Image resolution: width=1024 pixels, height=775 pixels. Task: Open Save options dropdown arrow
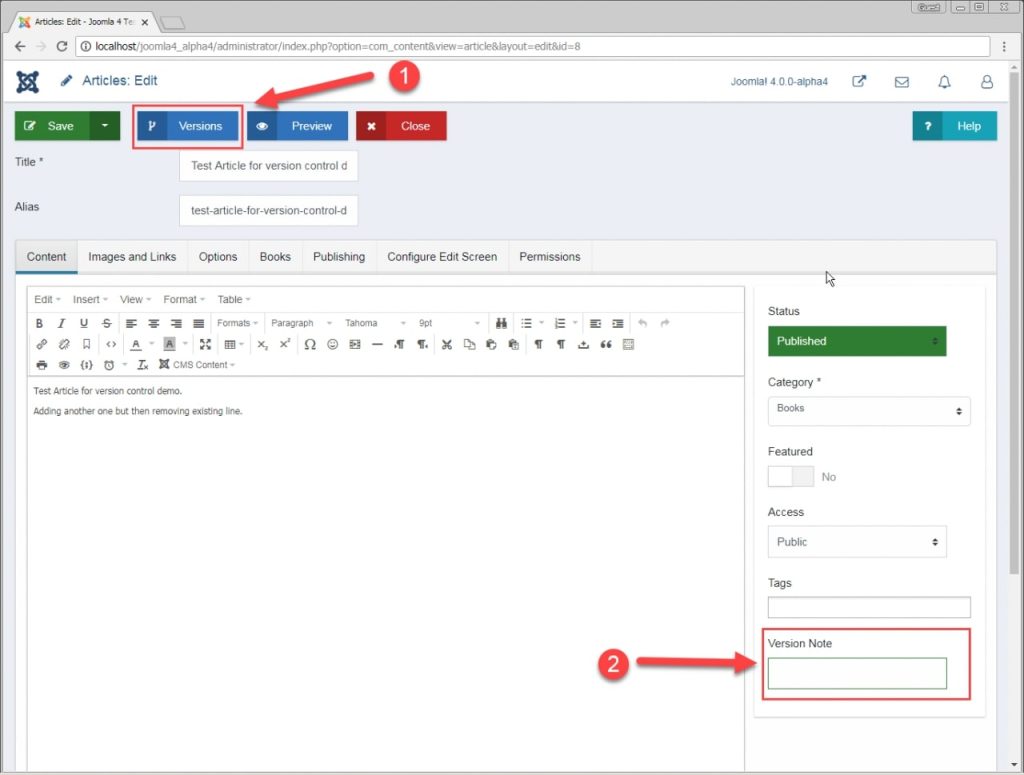point(104,126)
